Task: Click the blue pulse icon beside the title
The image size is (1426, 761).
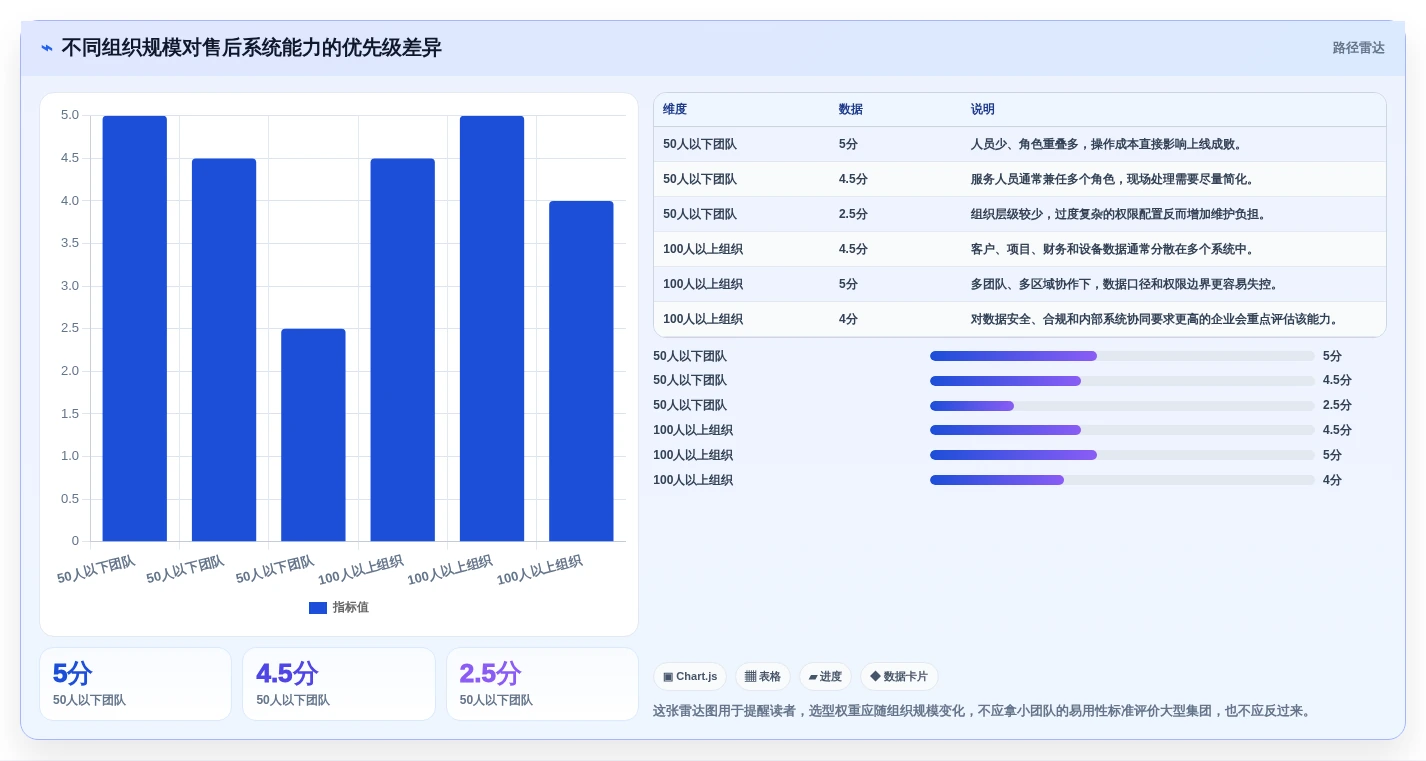Action: tap(47, 48)
